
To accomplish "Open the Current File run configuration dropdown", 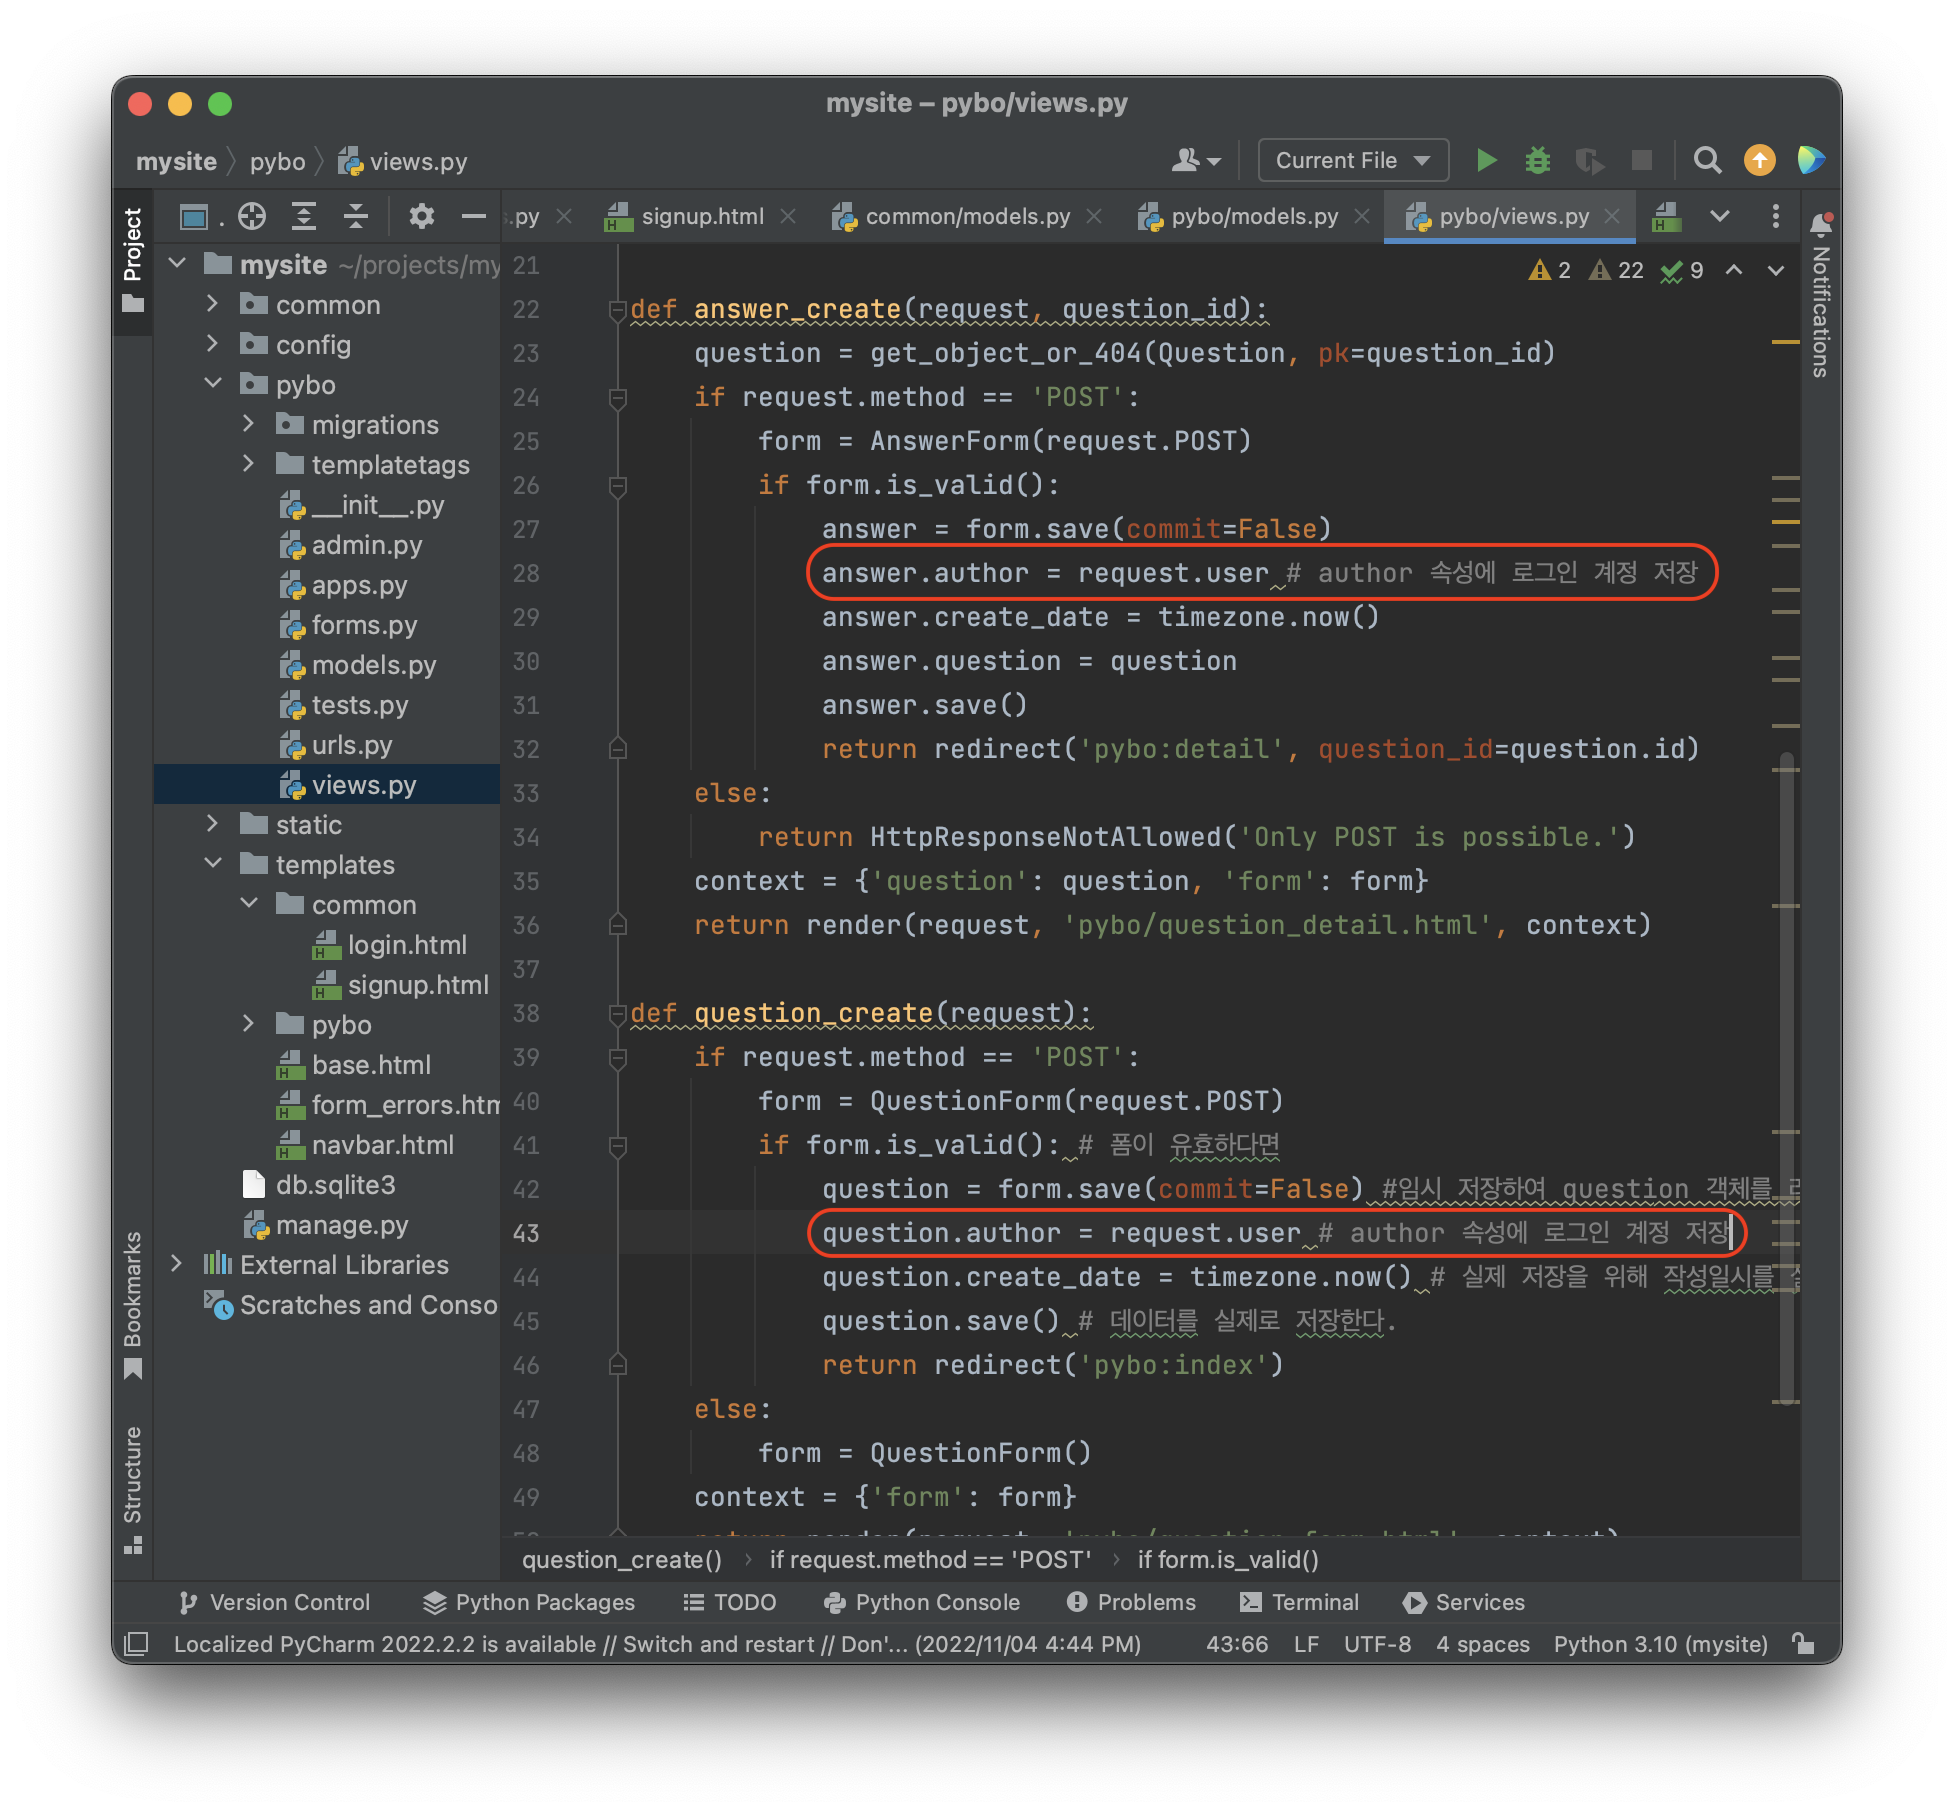I will (1353, 160).
